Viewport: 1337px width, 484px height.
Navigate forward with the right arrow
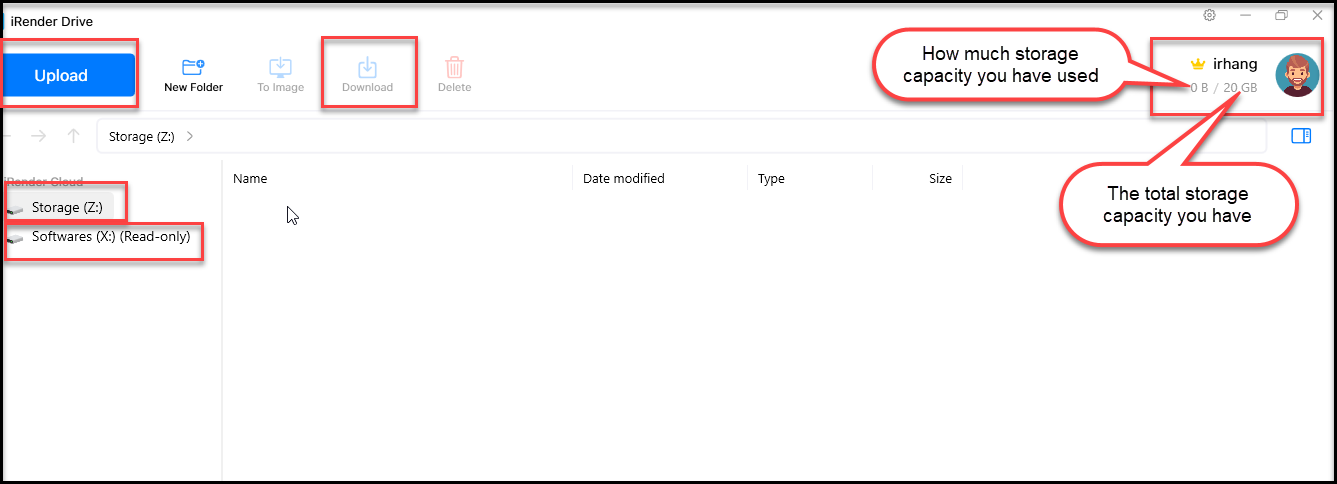tap(38, 136)
